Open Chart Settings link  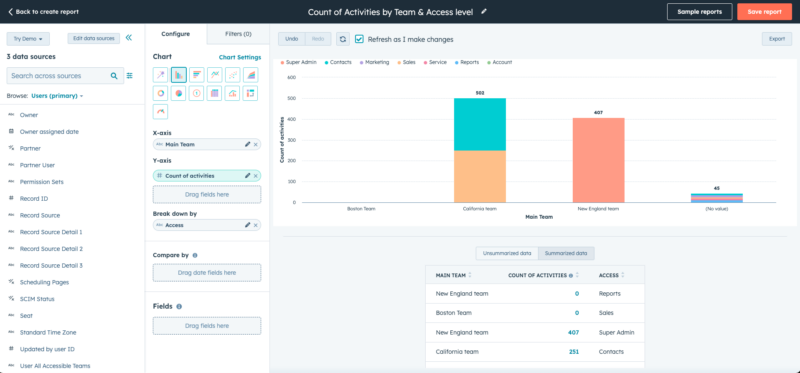click(x=240, y=57)
